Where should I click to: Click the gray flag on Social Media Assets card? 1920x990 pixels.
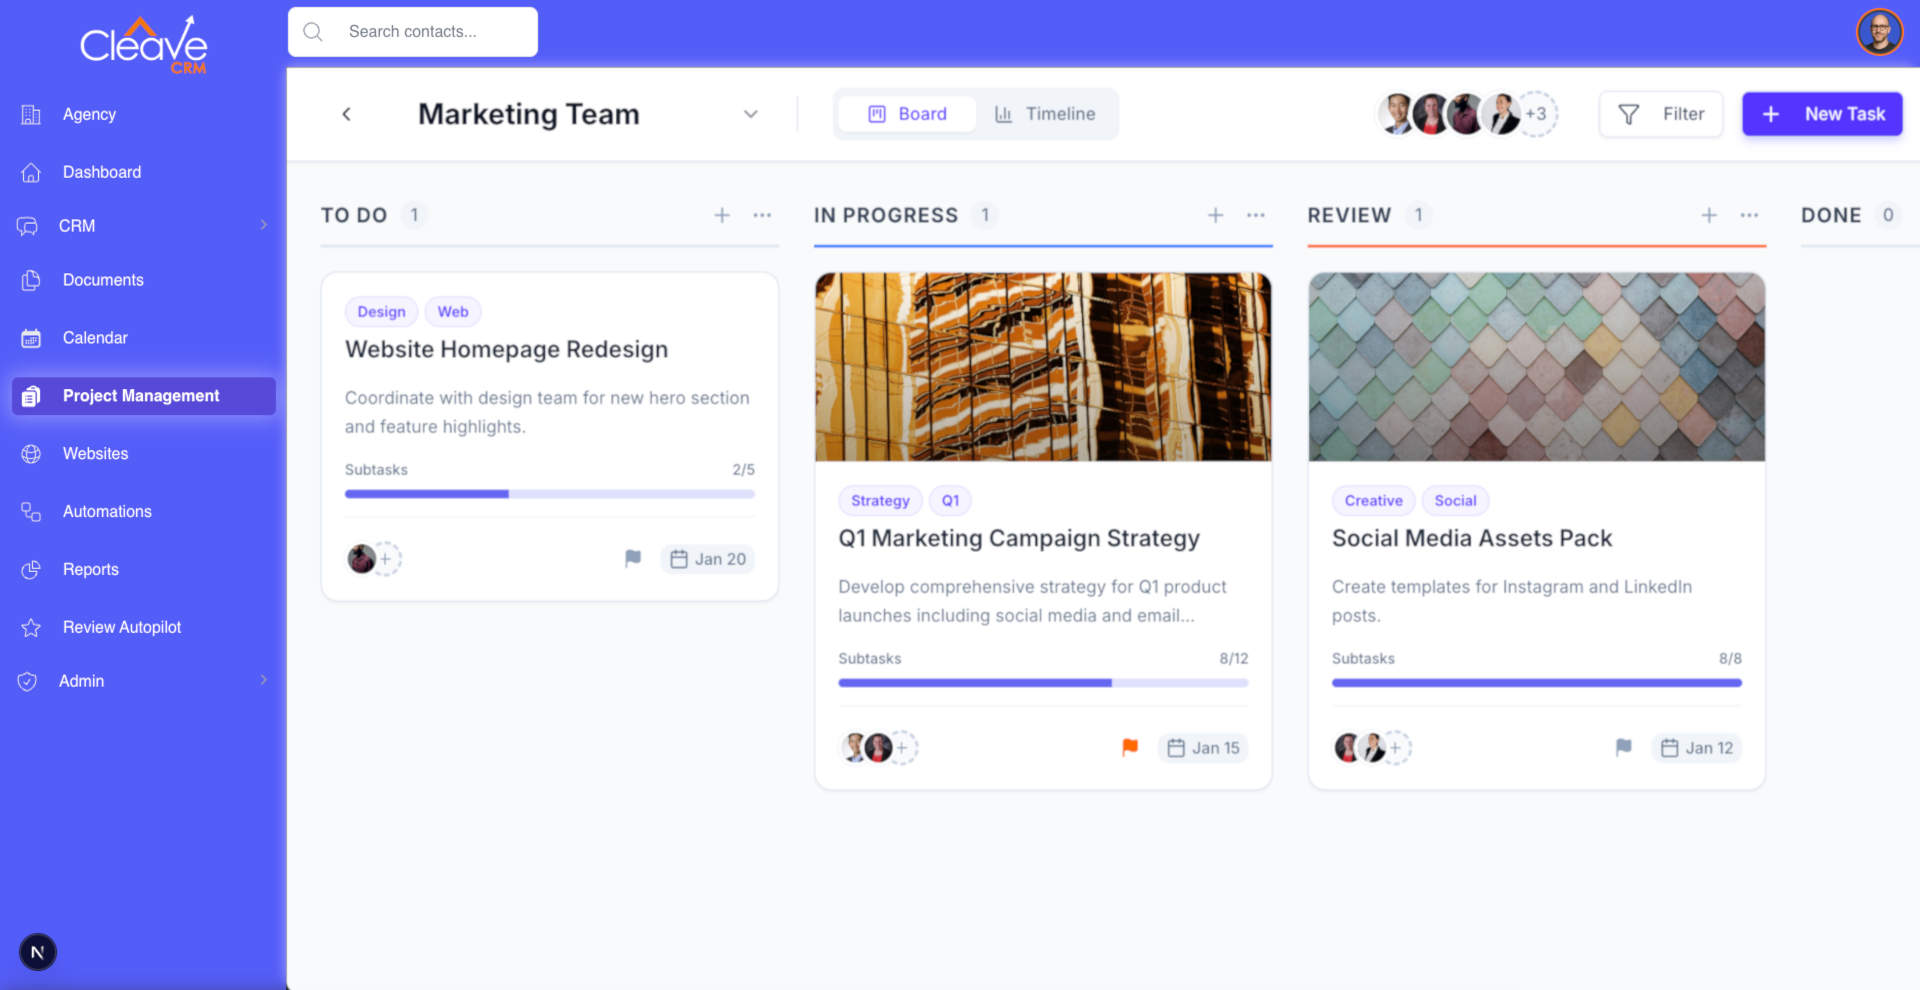coord(1623,747)
